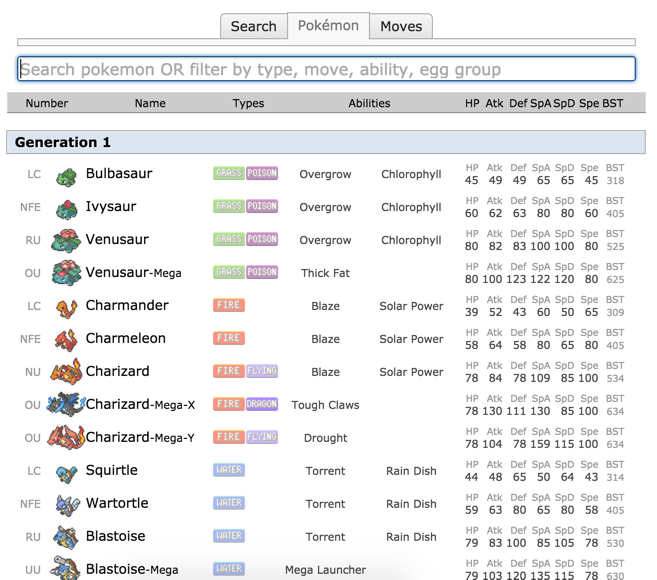Click the WATER type badge for Squirtle
This screenshot has height=580, width=657.
[229, 470]
